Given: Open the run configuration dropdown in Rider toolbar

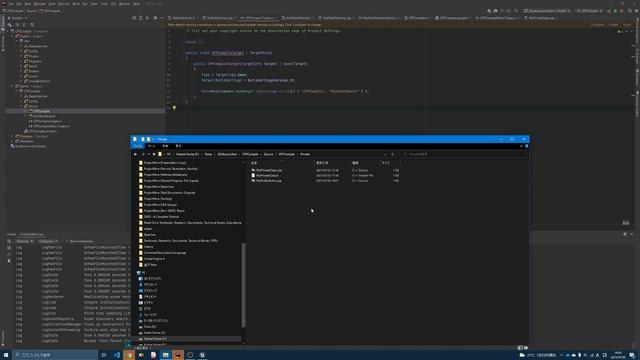Looking at the screenshot, I should 590,11.
